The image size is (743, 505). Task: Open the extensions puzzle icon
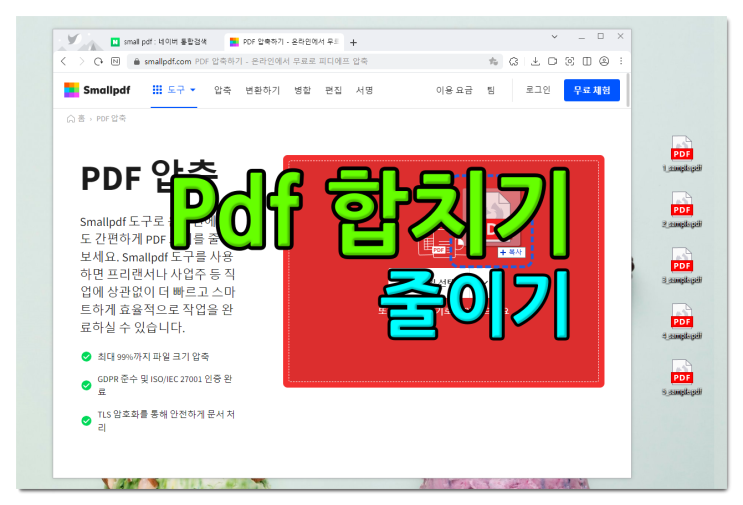514,61
